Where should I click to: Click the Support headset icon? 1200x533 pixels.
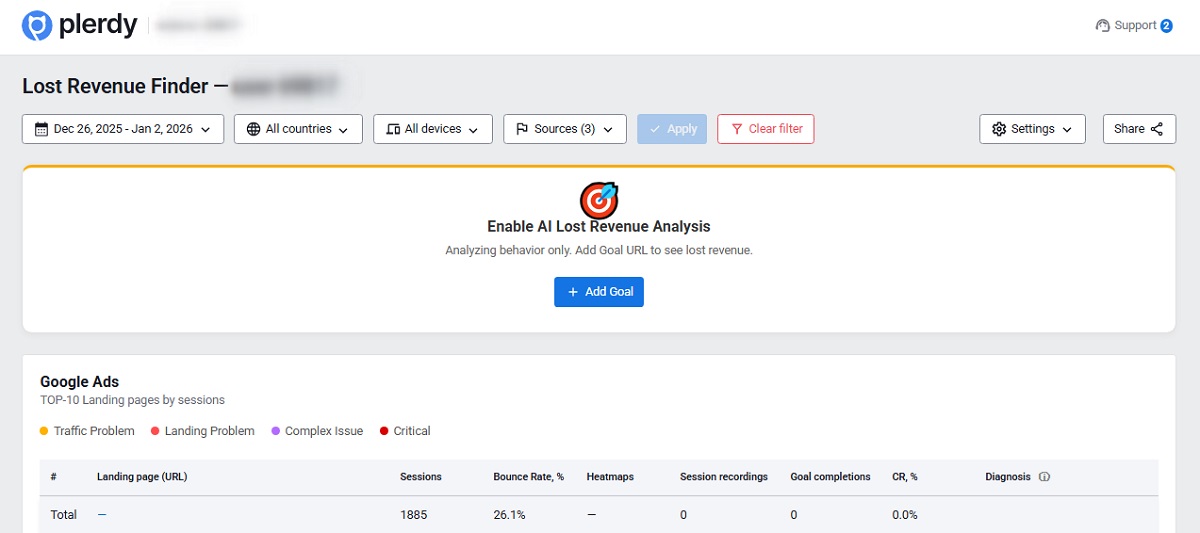1103,26
